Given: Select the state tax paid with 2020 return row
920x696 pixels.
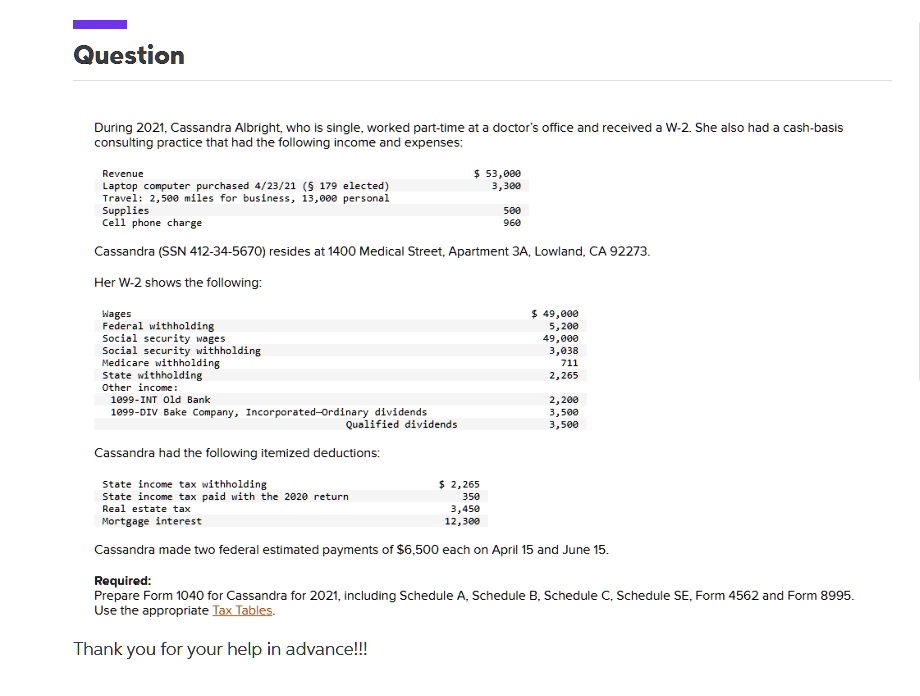Looking at the screenshot, I should pos(291,496).
